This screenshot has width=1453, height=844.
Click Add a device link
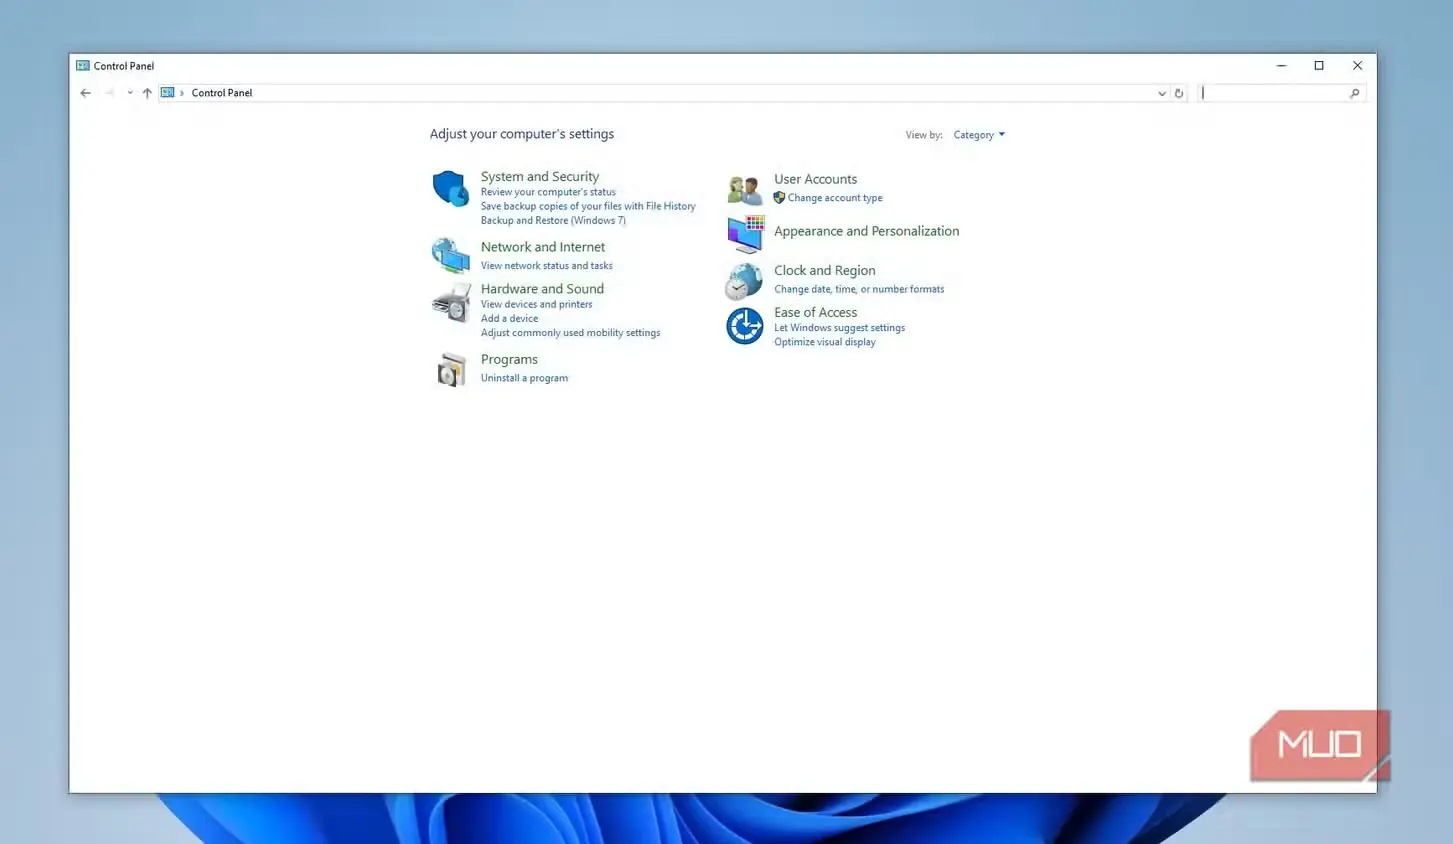pyautogui.click(x=509, y=318)
